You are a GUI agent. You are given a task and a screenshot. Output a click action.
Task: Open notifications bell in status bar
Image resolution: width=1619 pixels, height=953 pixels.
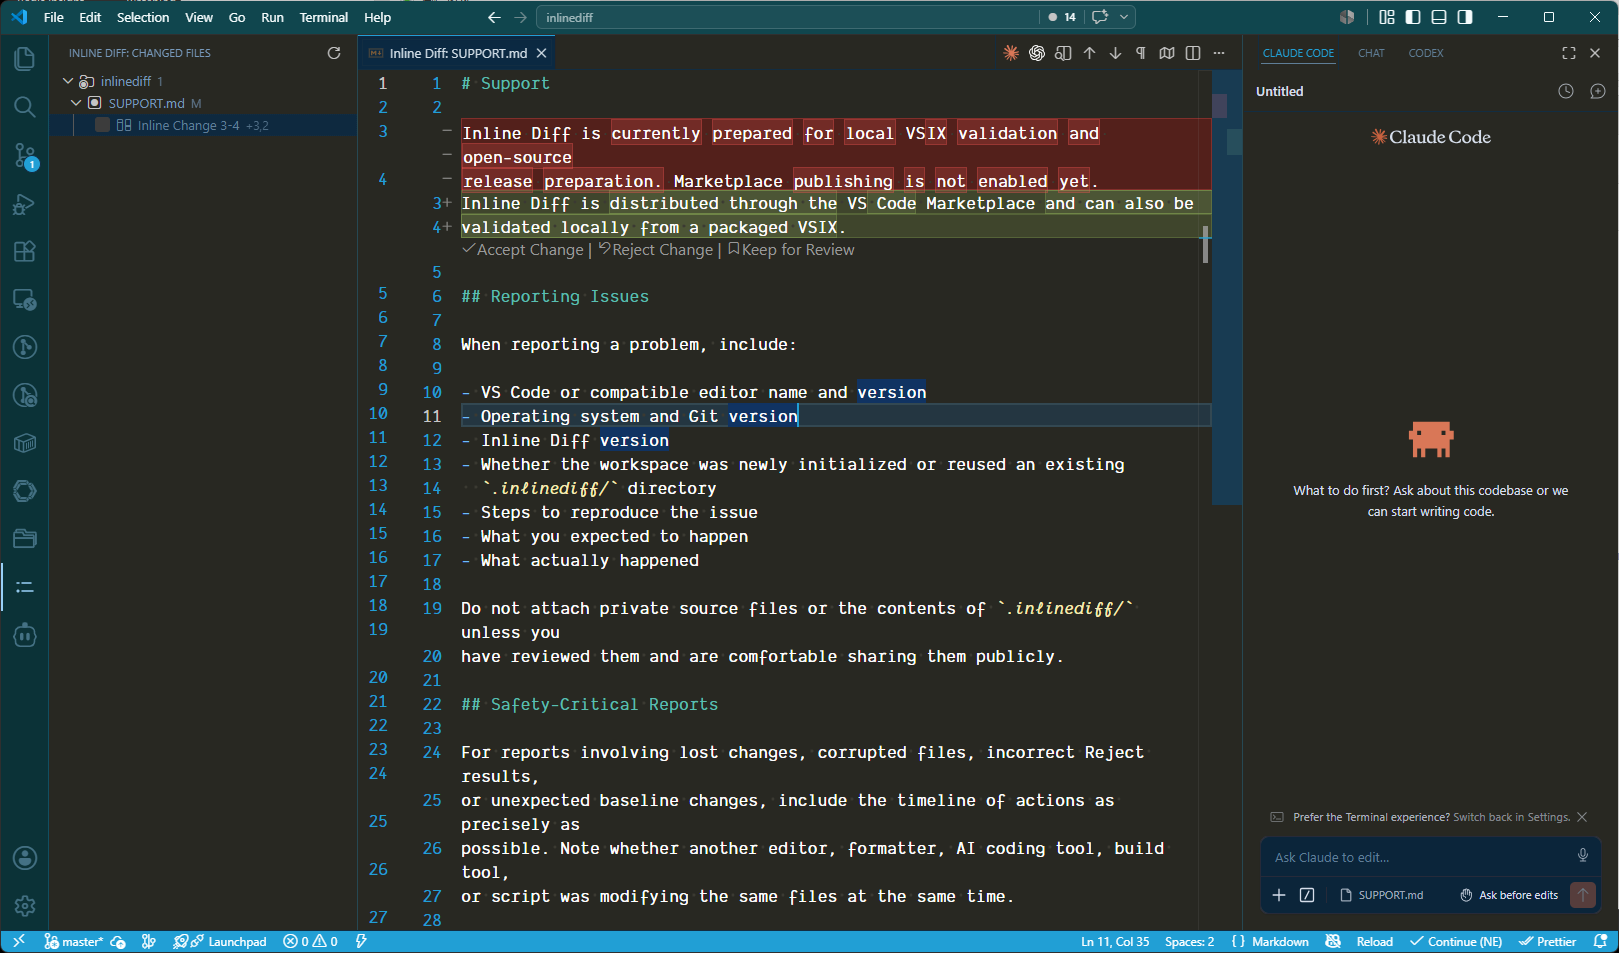click(1600, 941)
